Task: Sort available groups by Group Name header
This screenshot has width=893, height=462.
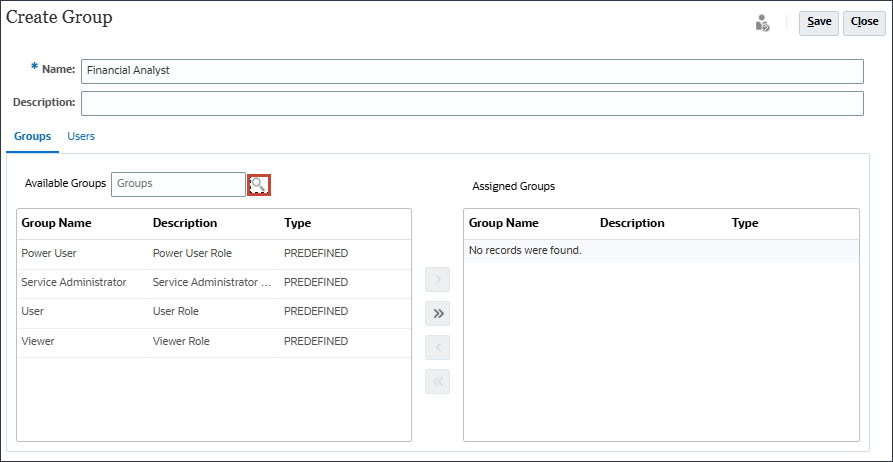Action: 56,223
